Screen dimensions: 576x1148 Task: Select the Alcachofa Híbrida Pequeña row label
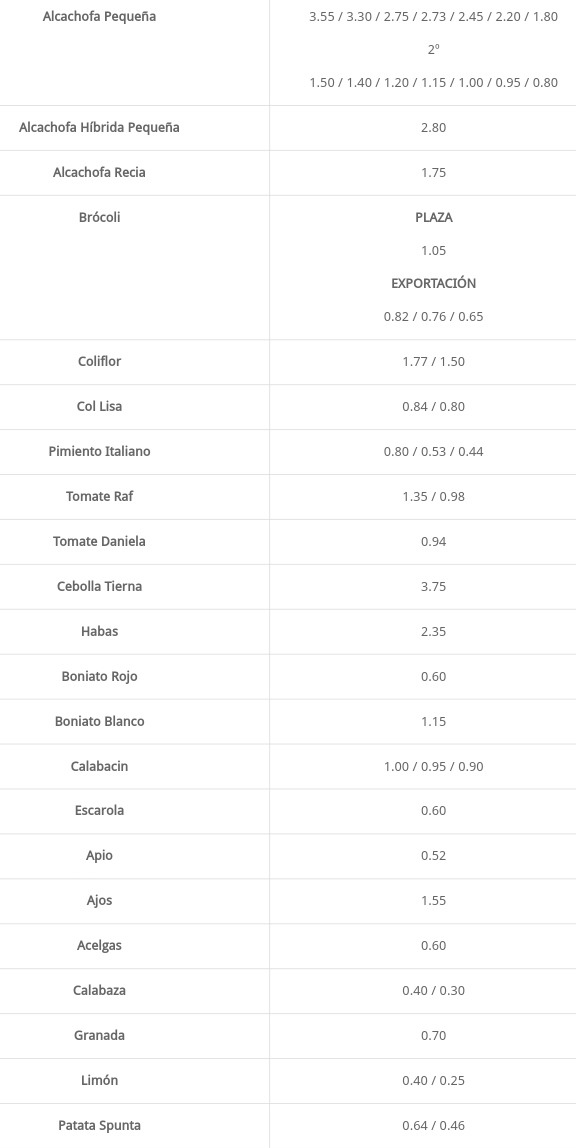click(100, 127)
